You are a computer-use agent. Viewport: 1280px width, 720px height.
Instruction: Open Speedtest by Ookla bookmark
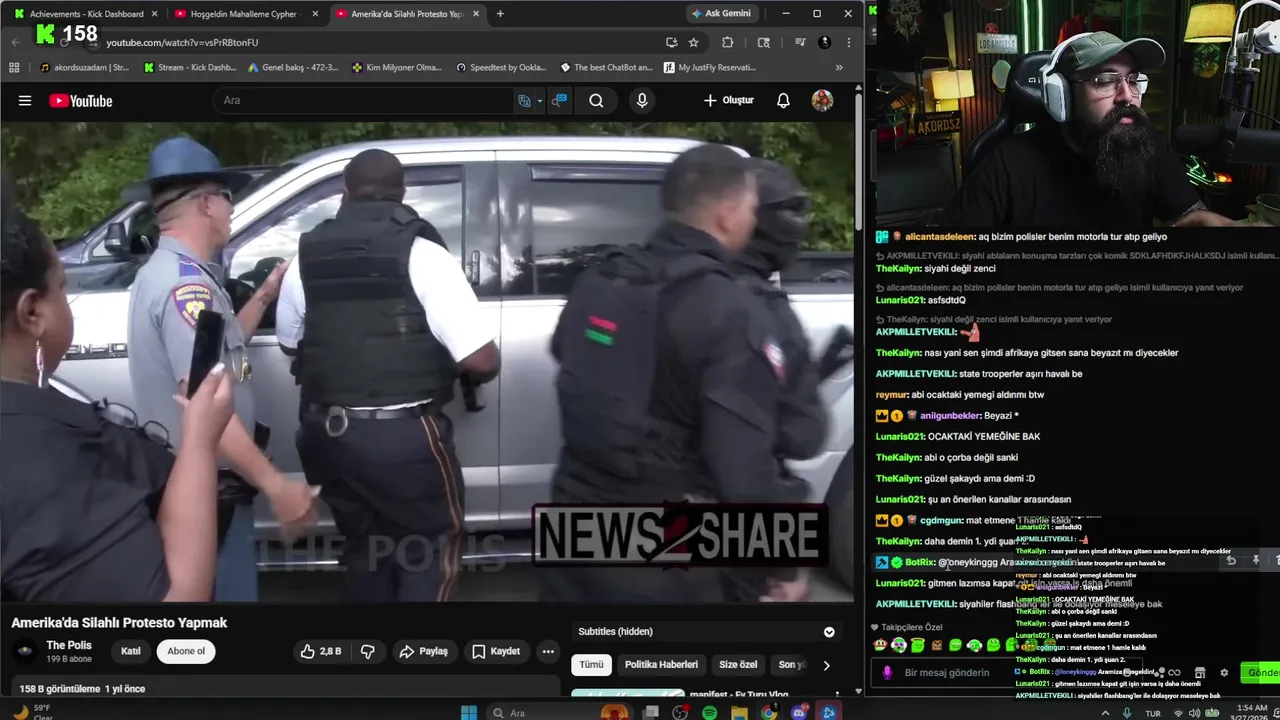pos(501,67)
